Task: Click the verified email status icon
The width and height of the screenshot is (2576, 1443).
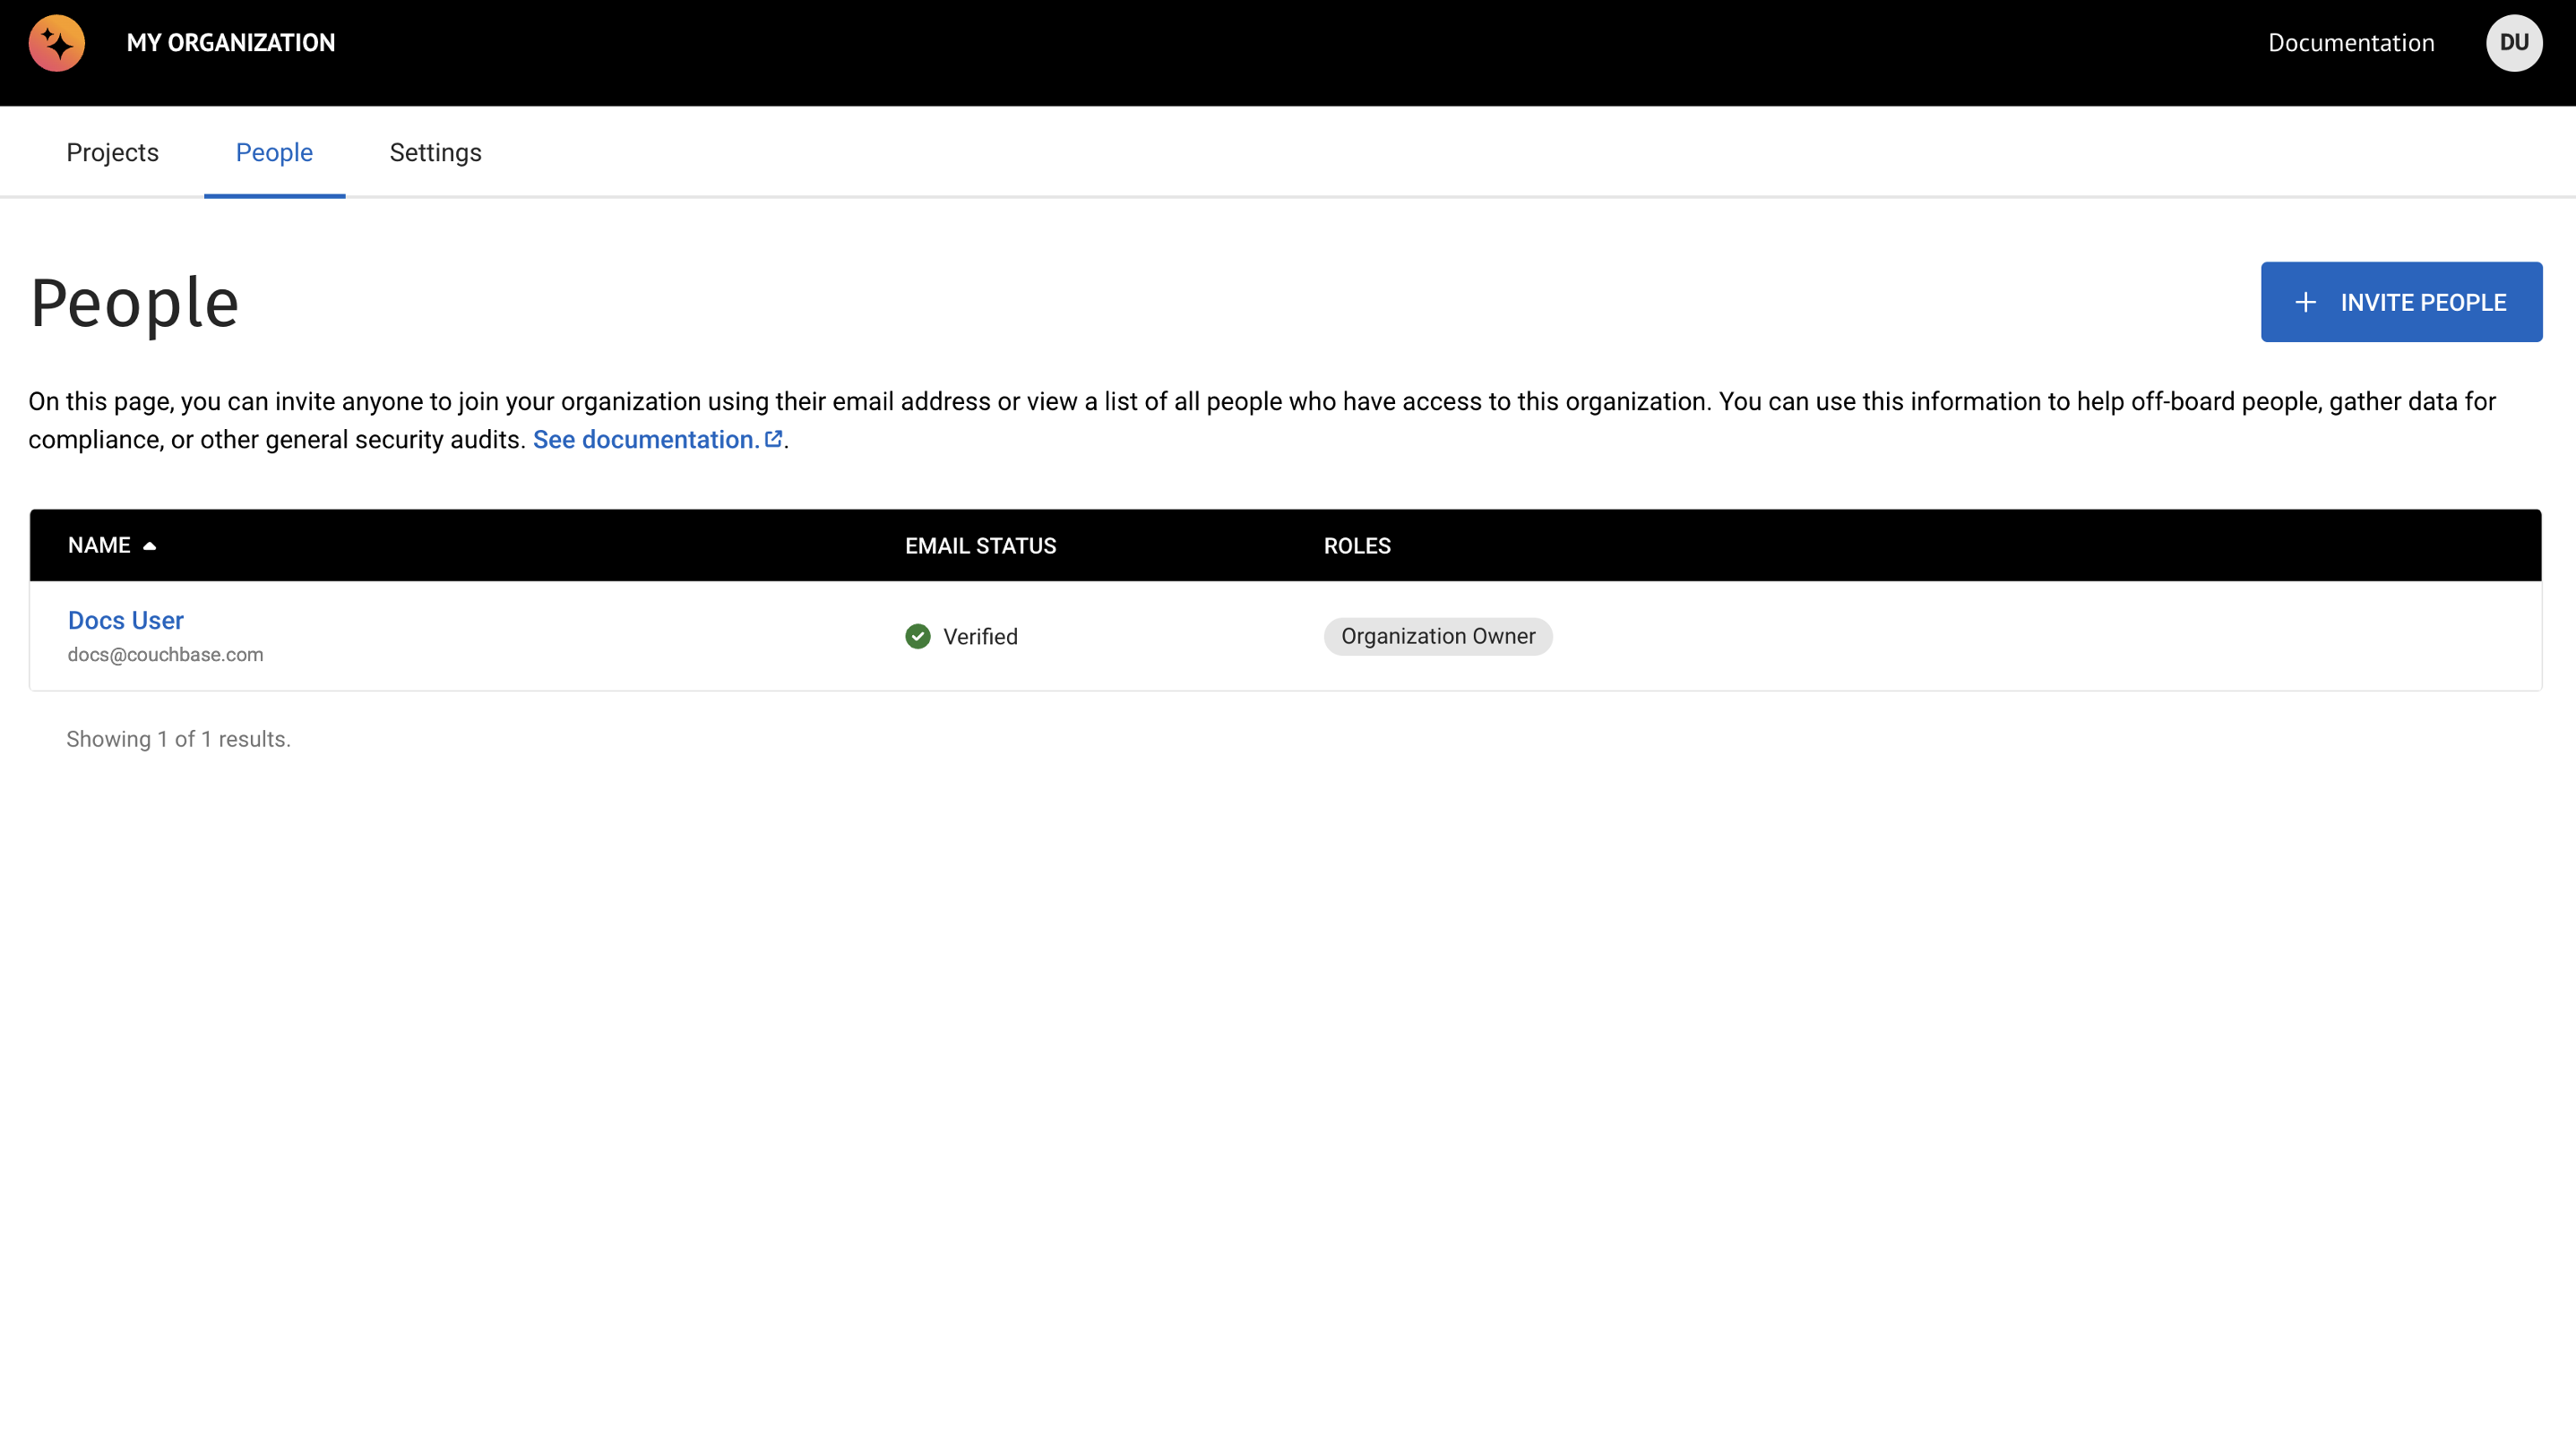Action: [x=917, y=635]
